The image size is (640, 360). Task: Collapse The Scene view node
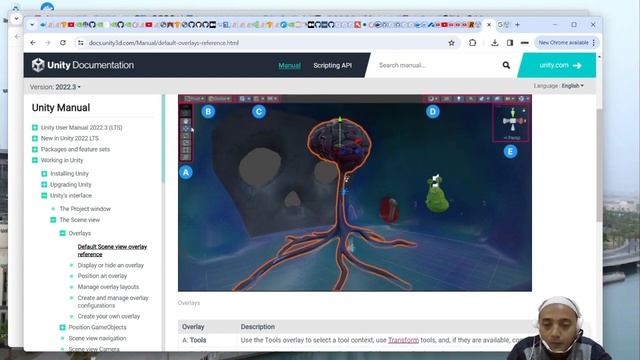click(x=53, y=220)
